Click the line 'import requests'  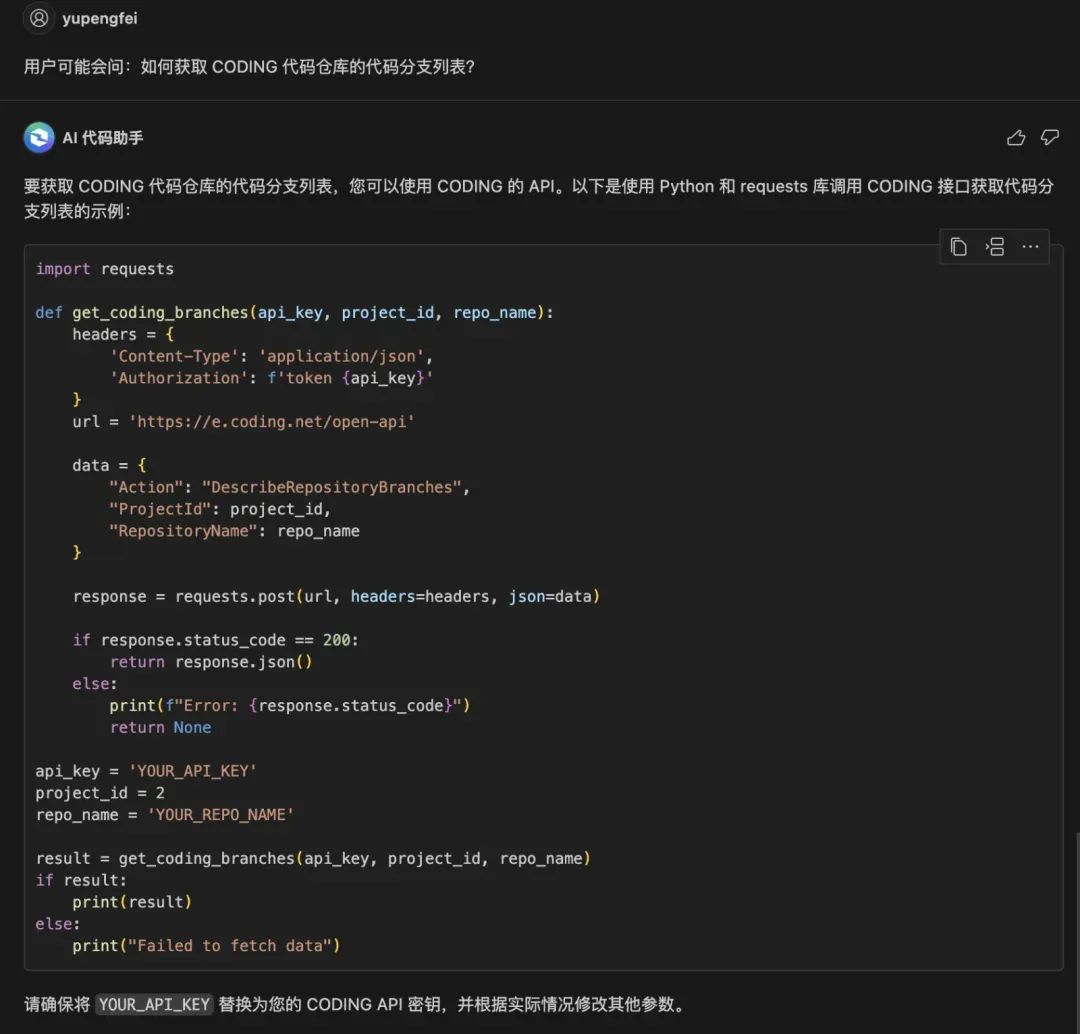pyautogui.click(x=105, y=269)
